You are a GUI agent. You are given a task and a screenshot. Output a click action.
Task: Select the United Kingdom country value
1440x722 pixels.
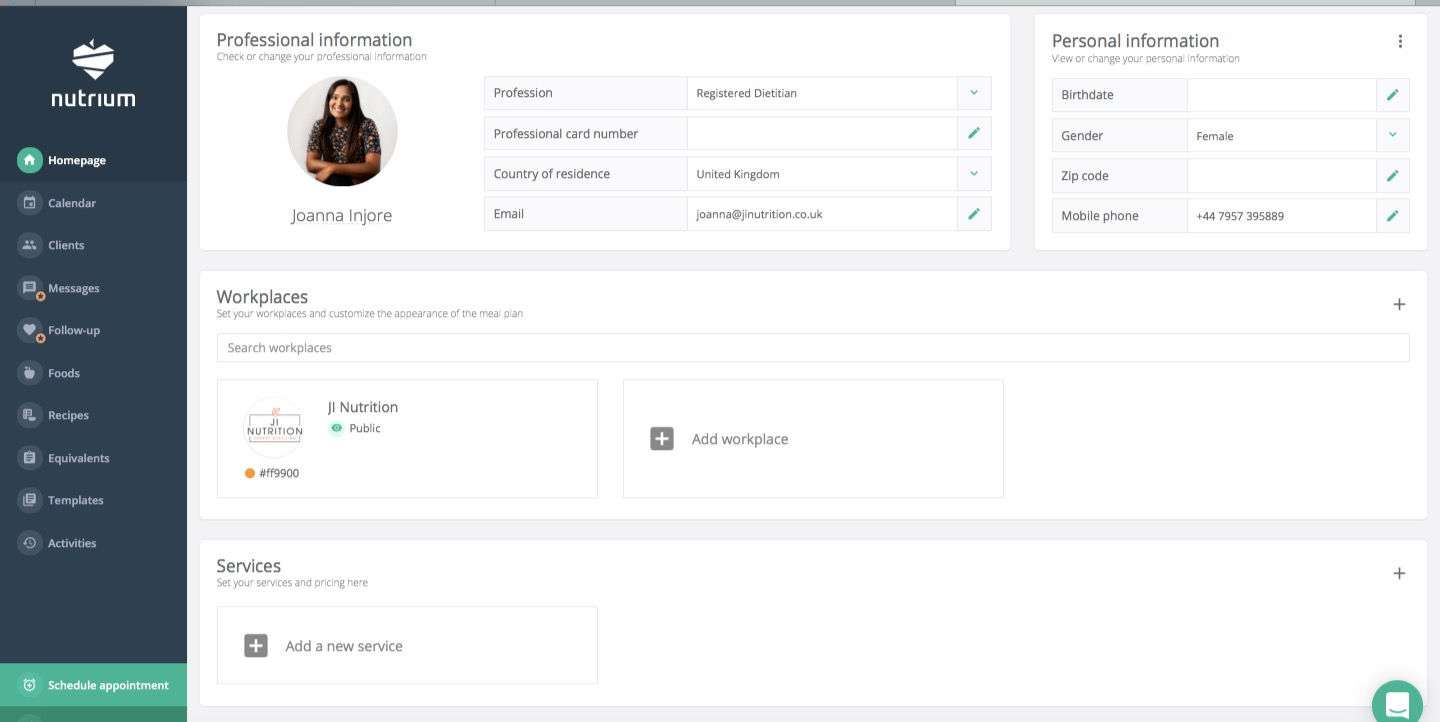[738, 174]
